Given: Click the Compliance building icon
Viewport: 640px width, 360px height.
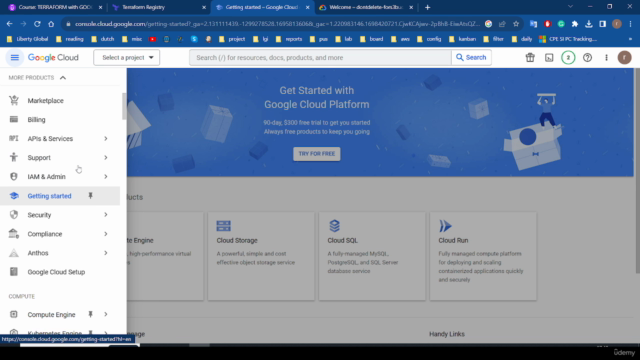Looking at the screenshot, I should 14,233.
